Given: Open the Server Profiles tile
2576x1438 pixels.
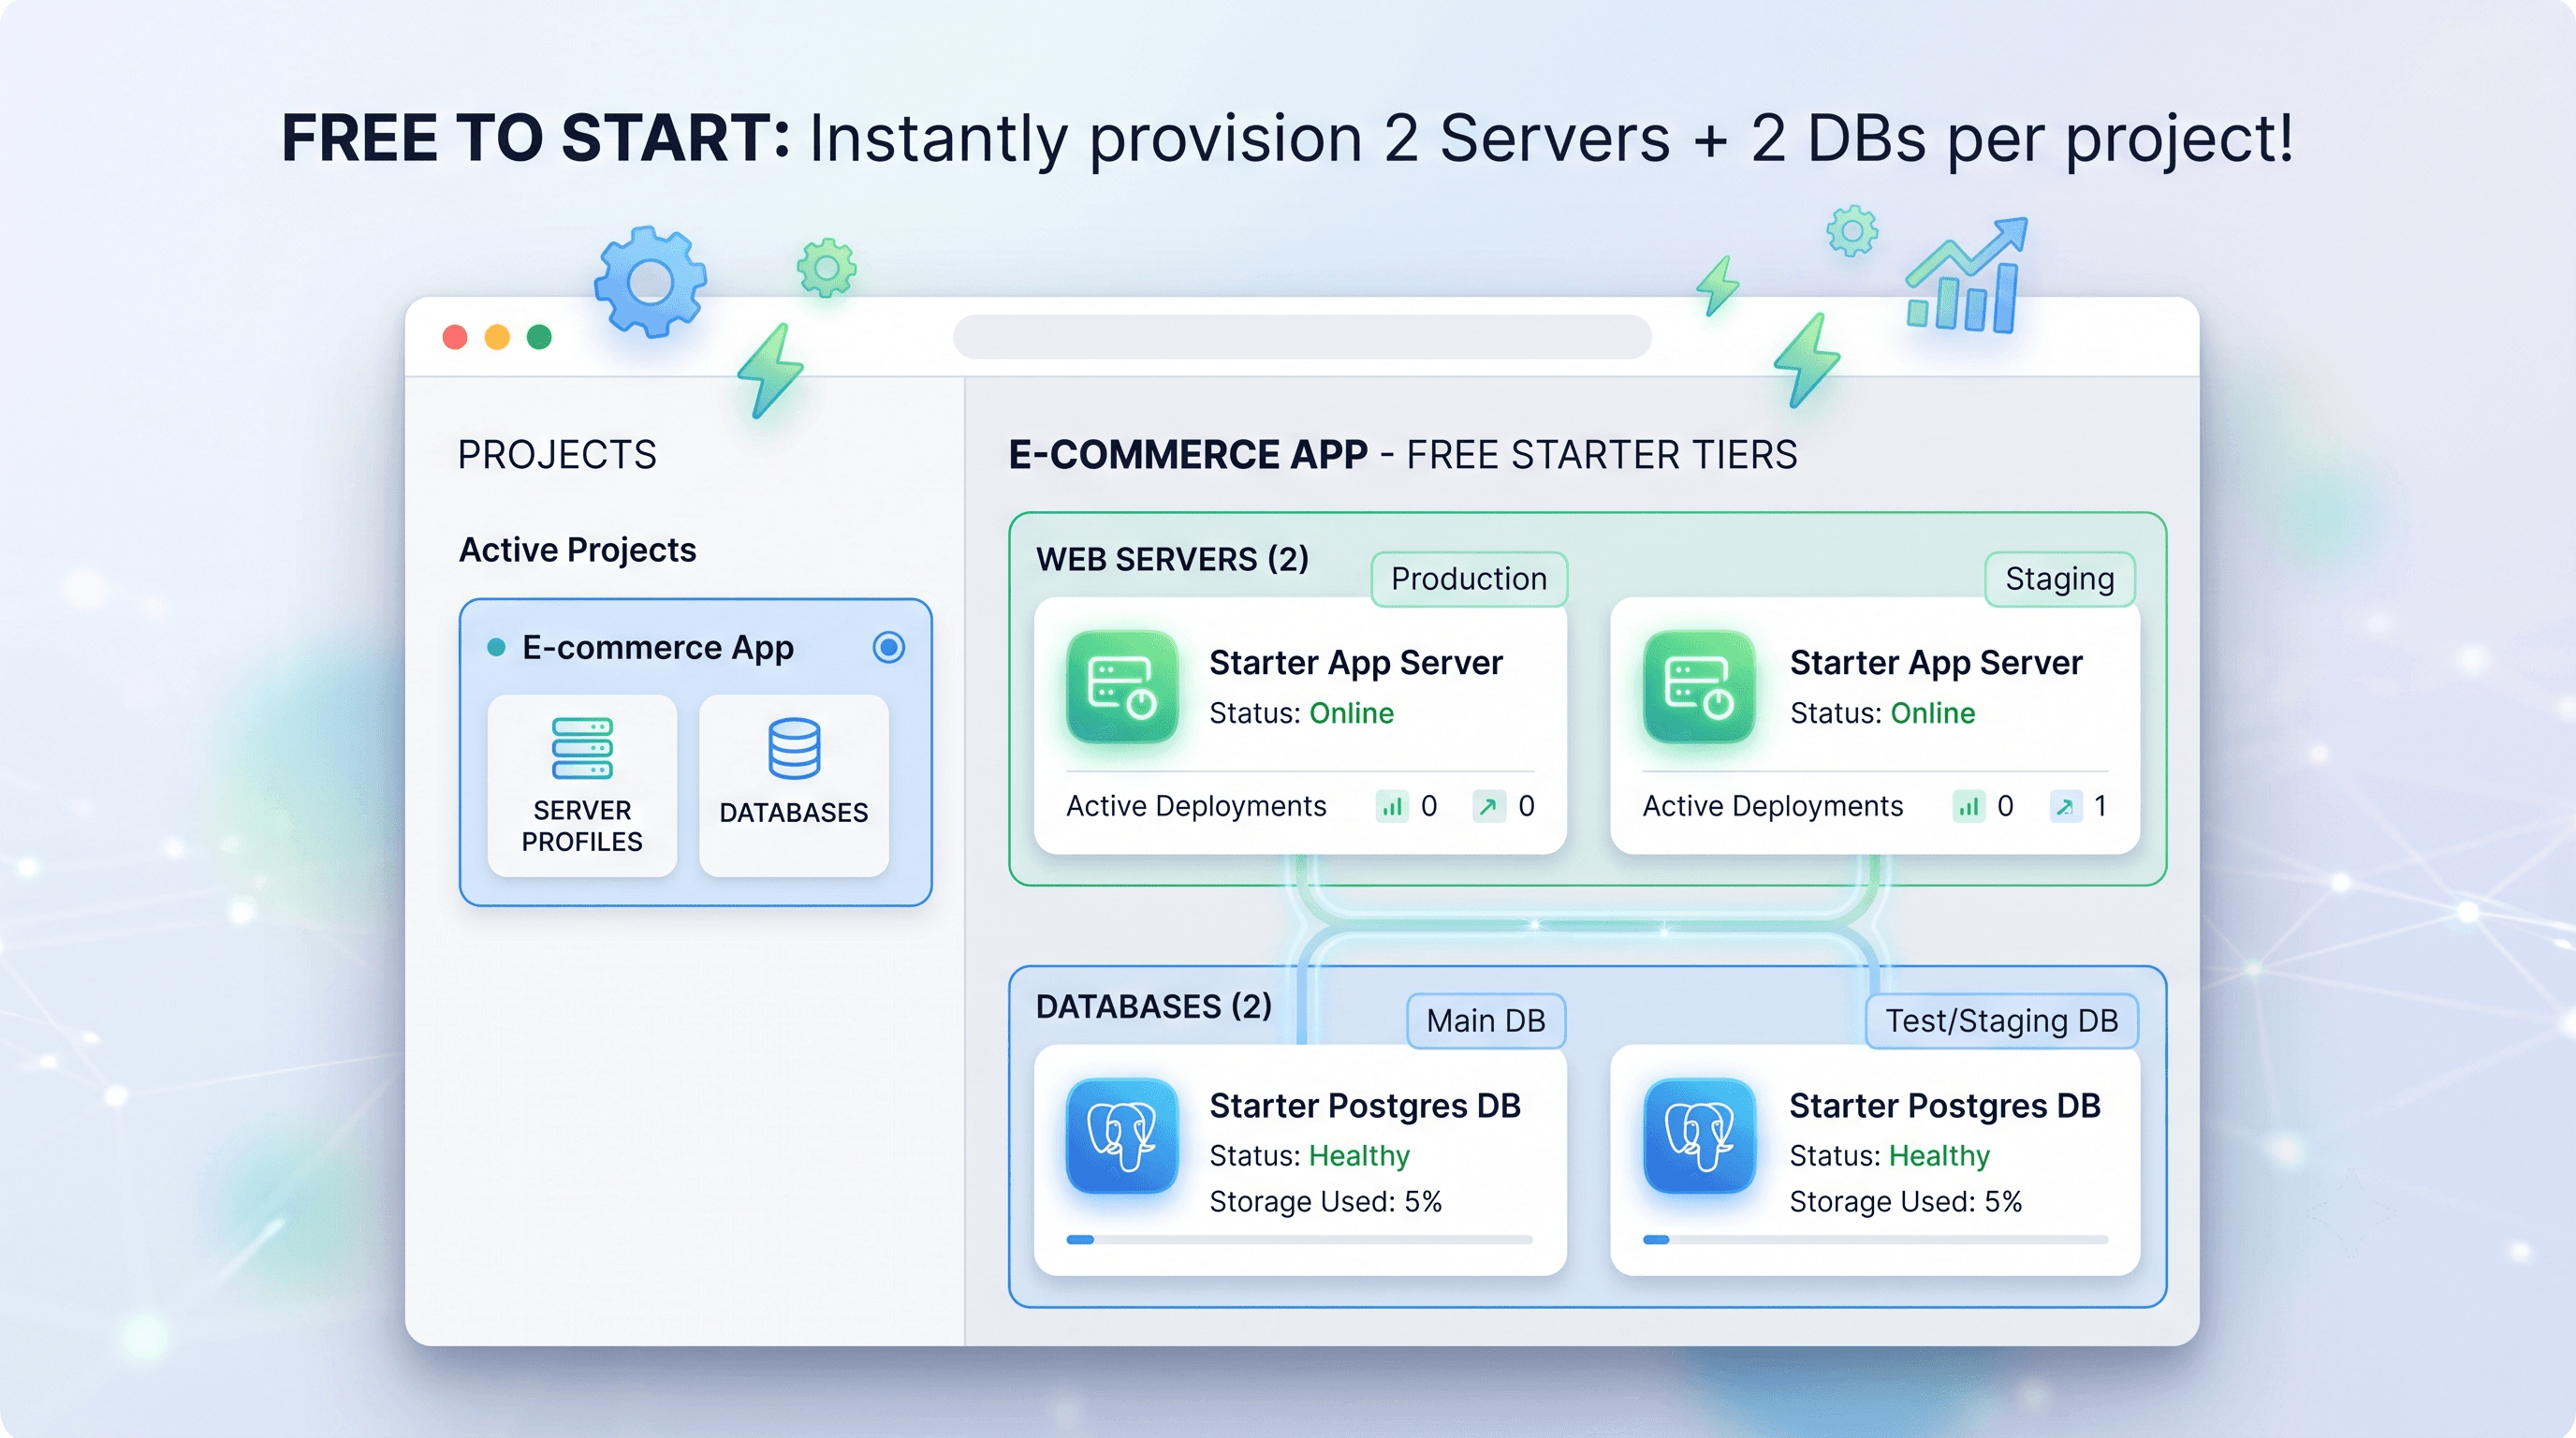Looking at the screenshot, I should [x=582, y=786].
